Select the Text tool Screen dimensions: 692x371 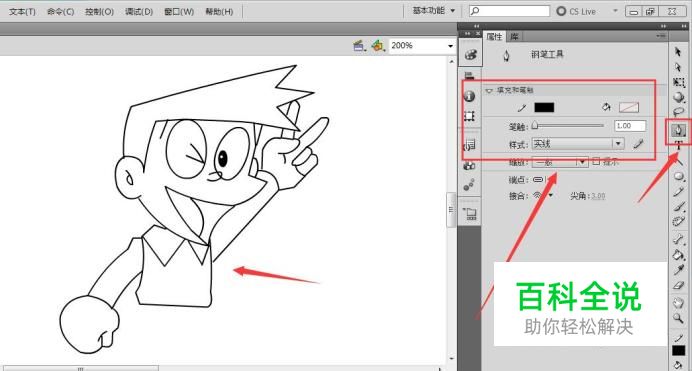[678, 145]
